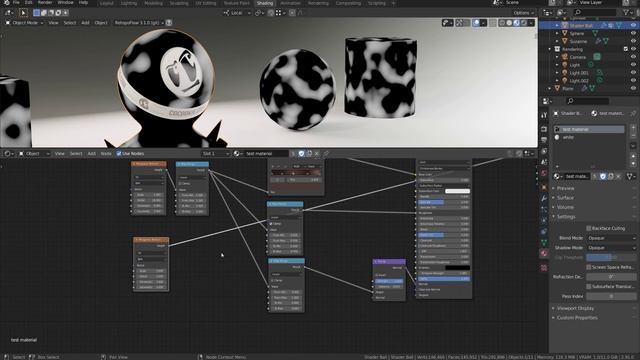Open the Output properties tab

point(544,140)
